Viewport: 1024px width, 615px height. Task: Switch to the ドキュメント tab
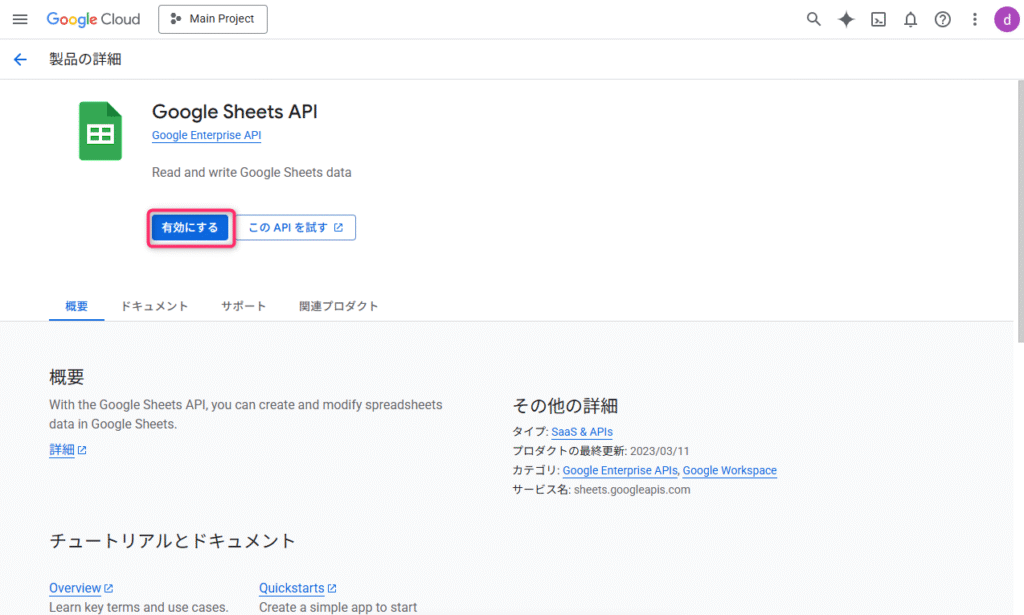[154, 306]
